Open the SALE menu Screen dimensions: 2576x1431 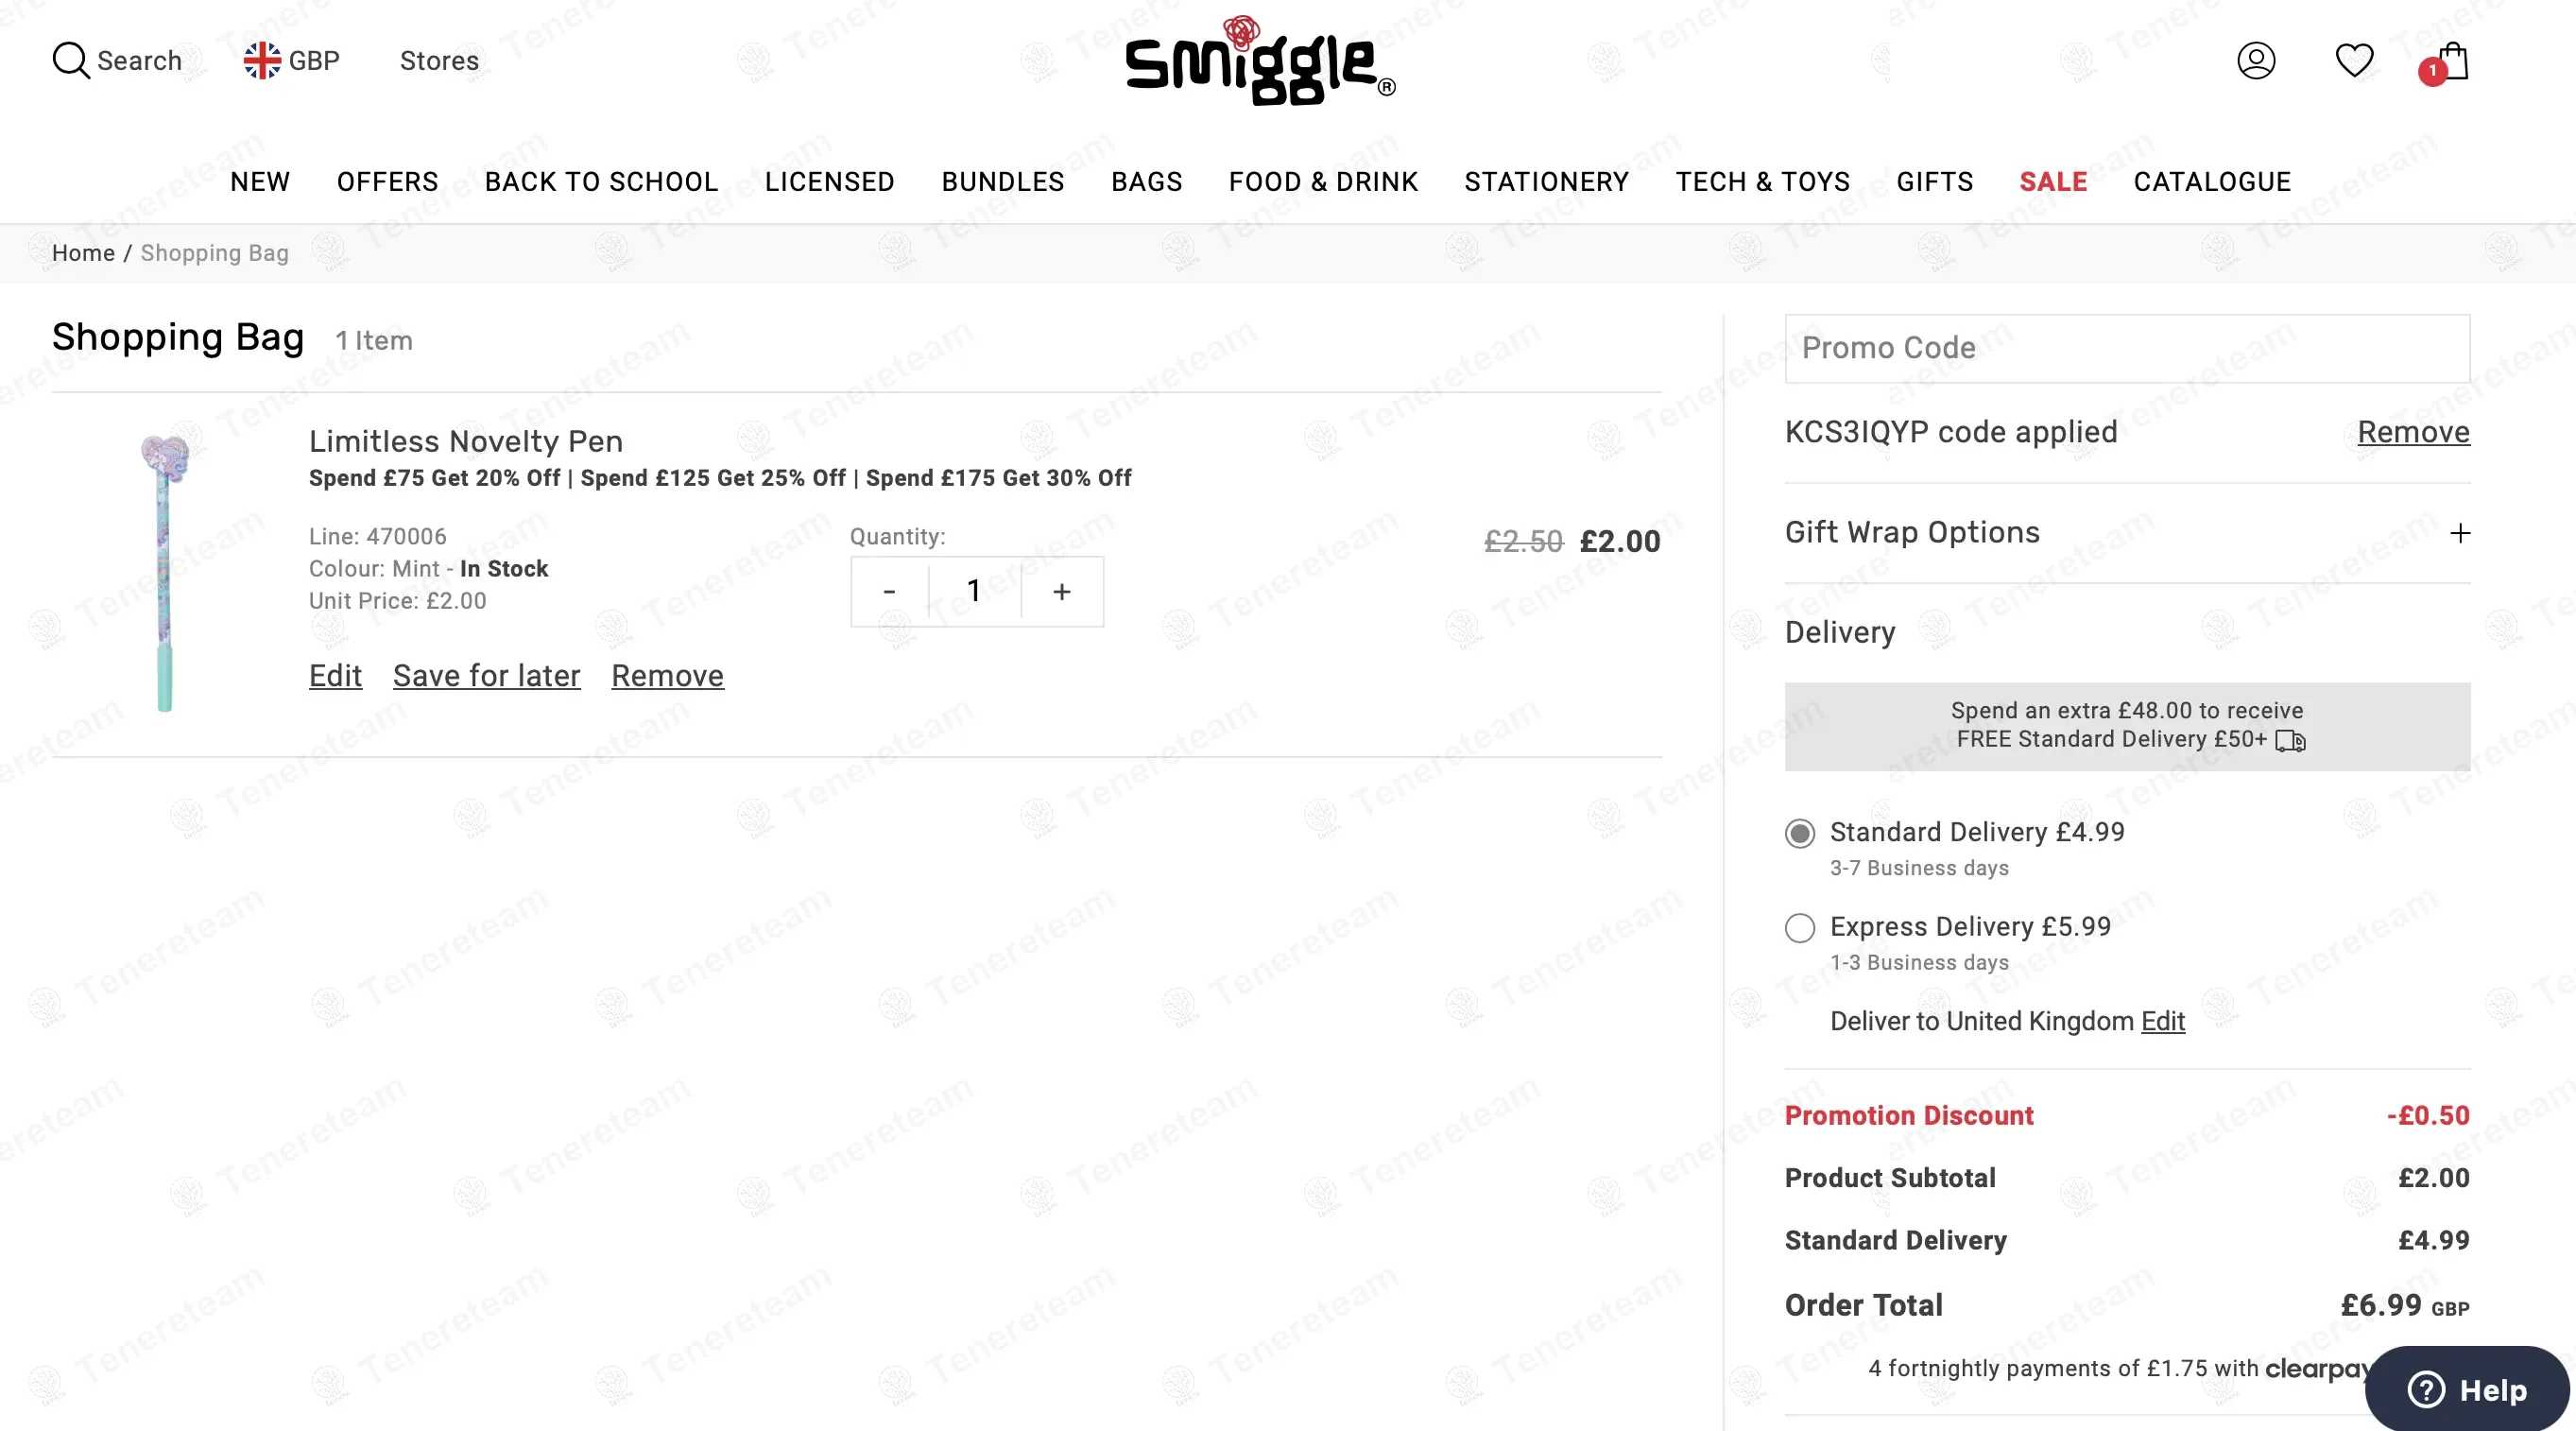pos(2053,182)
